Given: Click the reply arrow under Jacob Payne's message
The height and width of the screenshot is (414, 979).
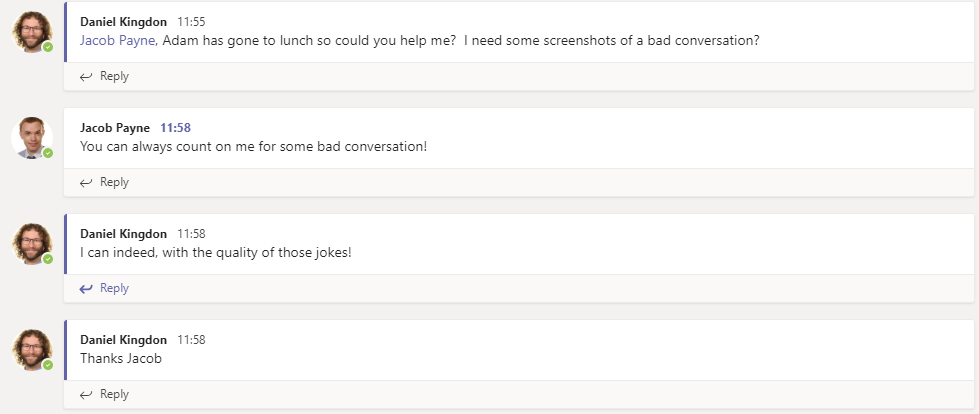Looking at the screenshot, I should [86, 182].
